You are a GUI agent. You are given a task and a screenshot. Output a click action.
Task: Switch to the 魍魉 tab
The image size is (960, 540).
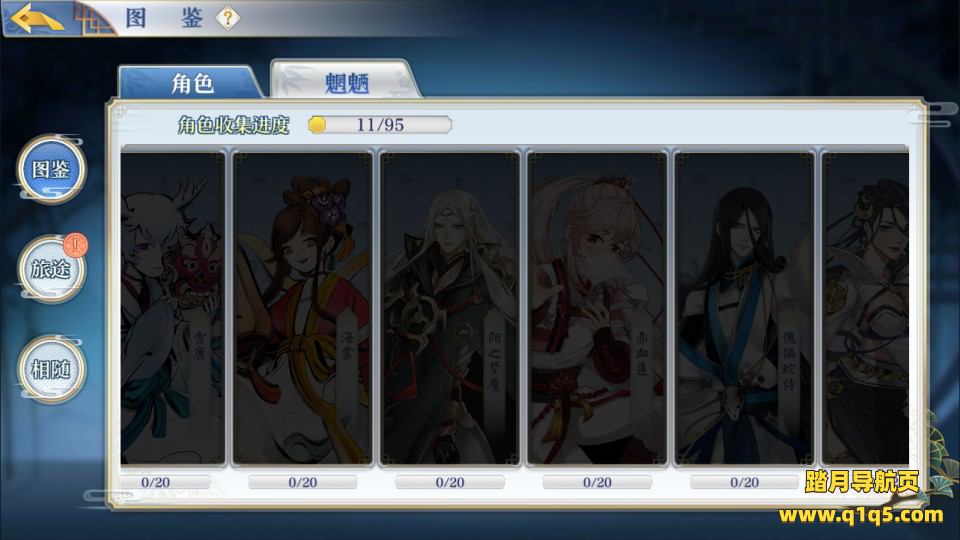coord(346,80)
